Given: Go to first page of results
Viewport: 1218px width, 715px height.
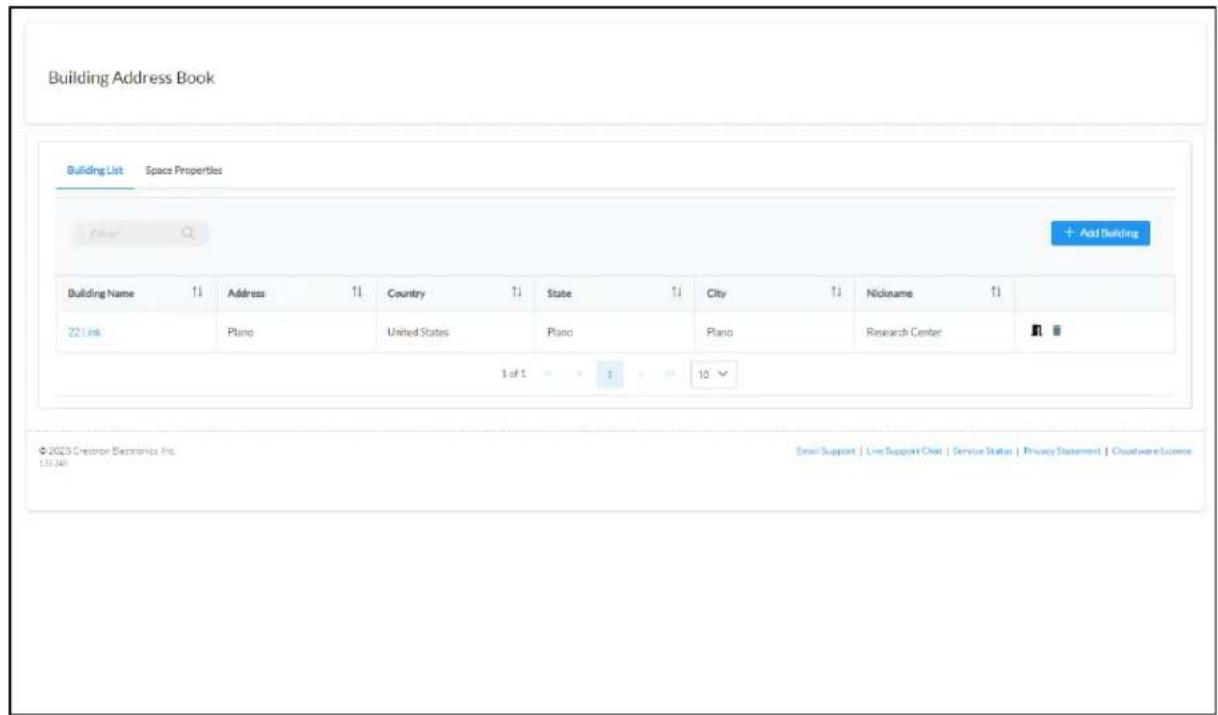Looking at the screenshot, I should 549,374.
